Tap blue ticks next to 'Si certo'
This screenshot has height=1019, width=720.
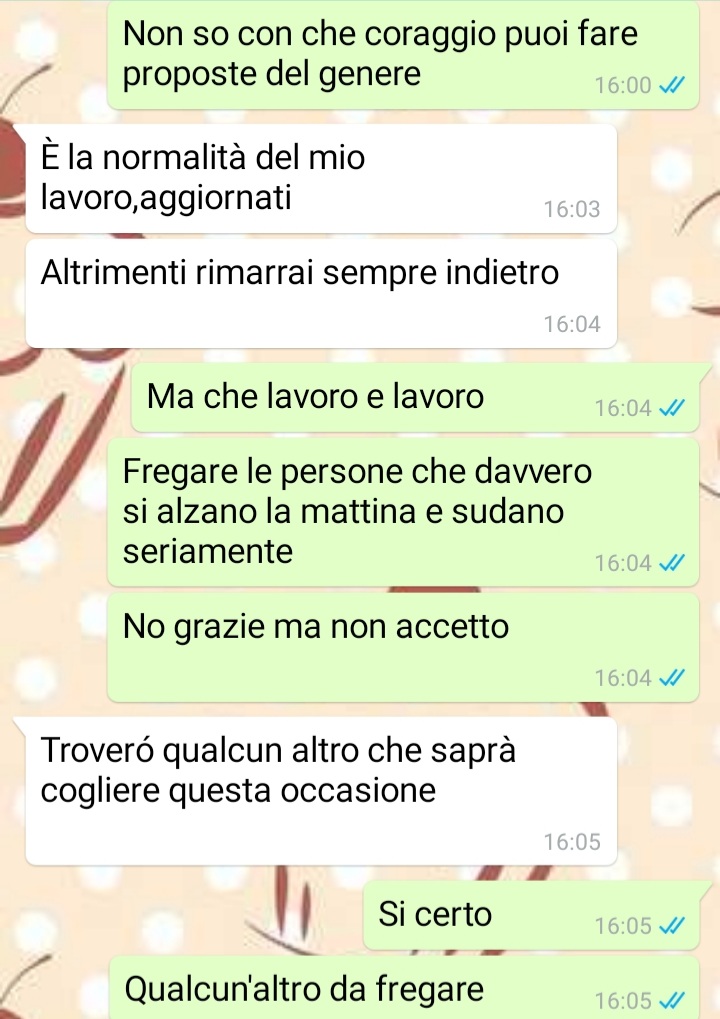pyautogui.click(x=672, y=925)
